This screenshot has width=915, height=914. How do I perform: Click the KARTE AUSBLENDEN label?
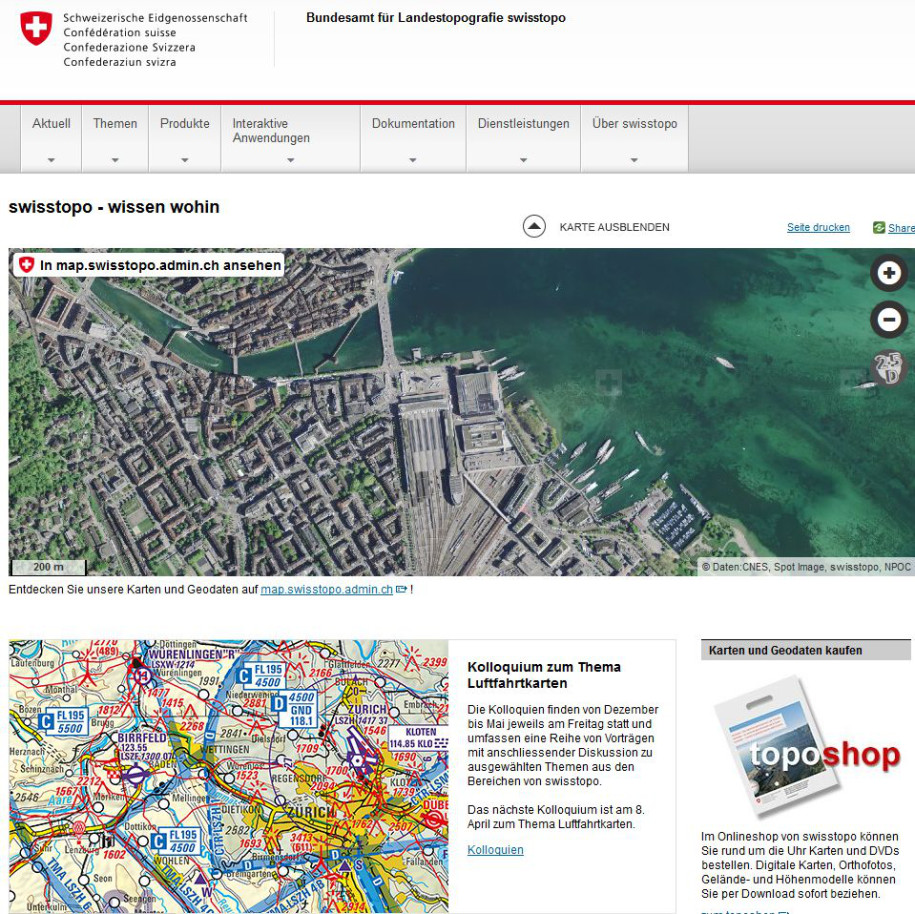[x=614, y=227]
